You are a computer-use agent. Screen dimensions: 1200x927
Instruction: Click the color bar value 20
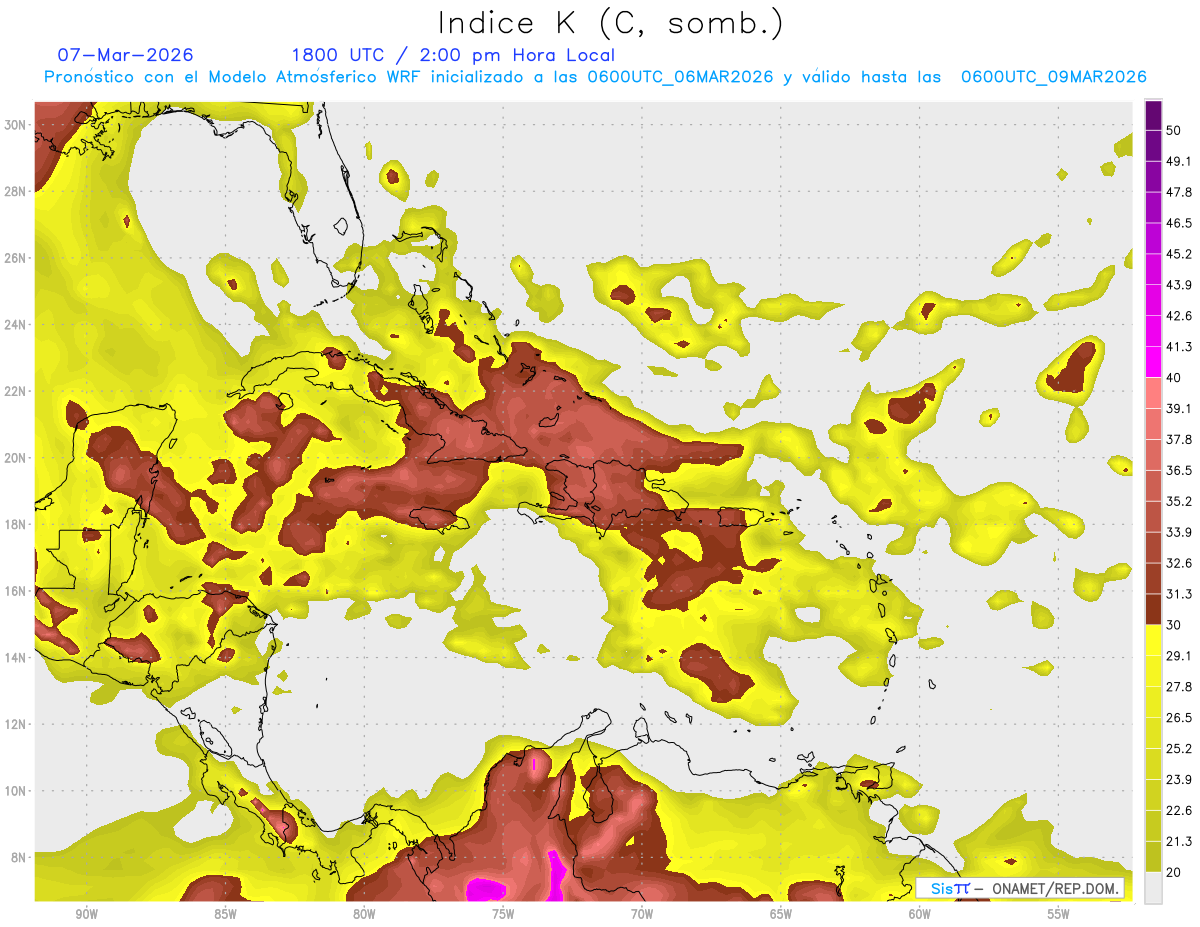click(x=1174, y=872)
